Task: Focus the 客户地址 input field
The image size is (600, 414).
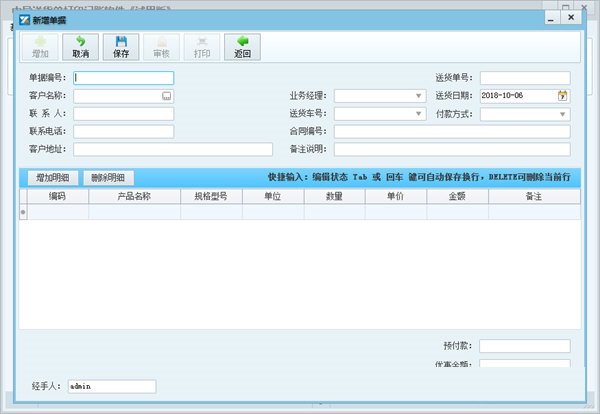Action: click(x=173, y=149)
